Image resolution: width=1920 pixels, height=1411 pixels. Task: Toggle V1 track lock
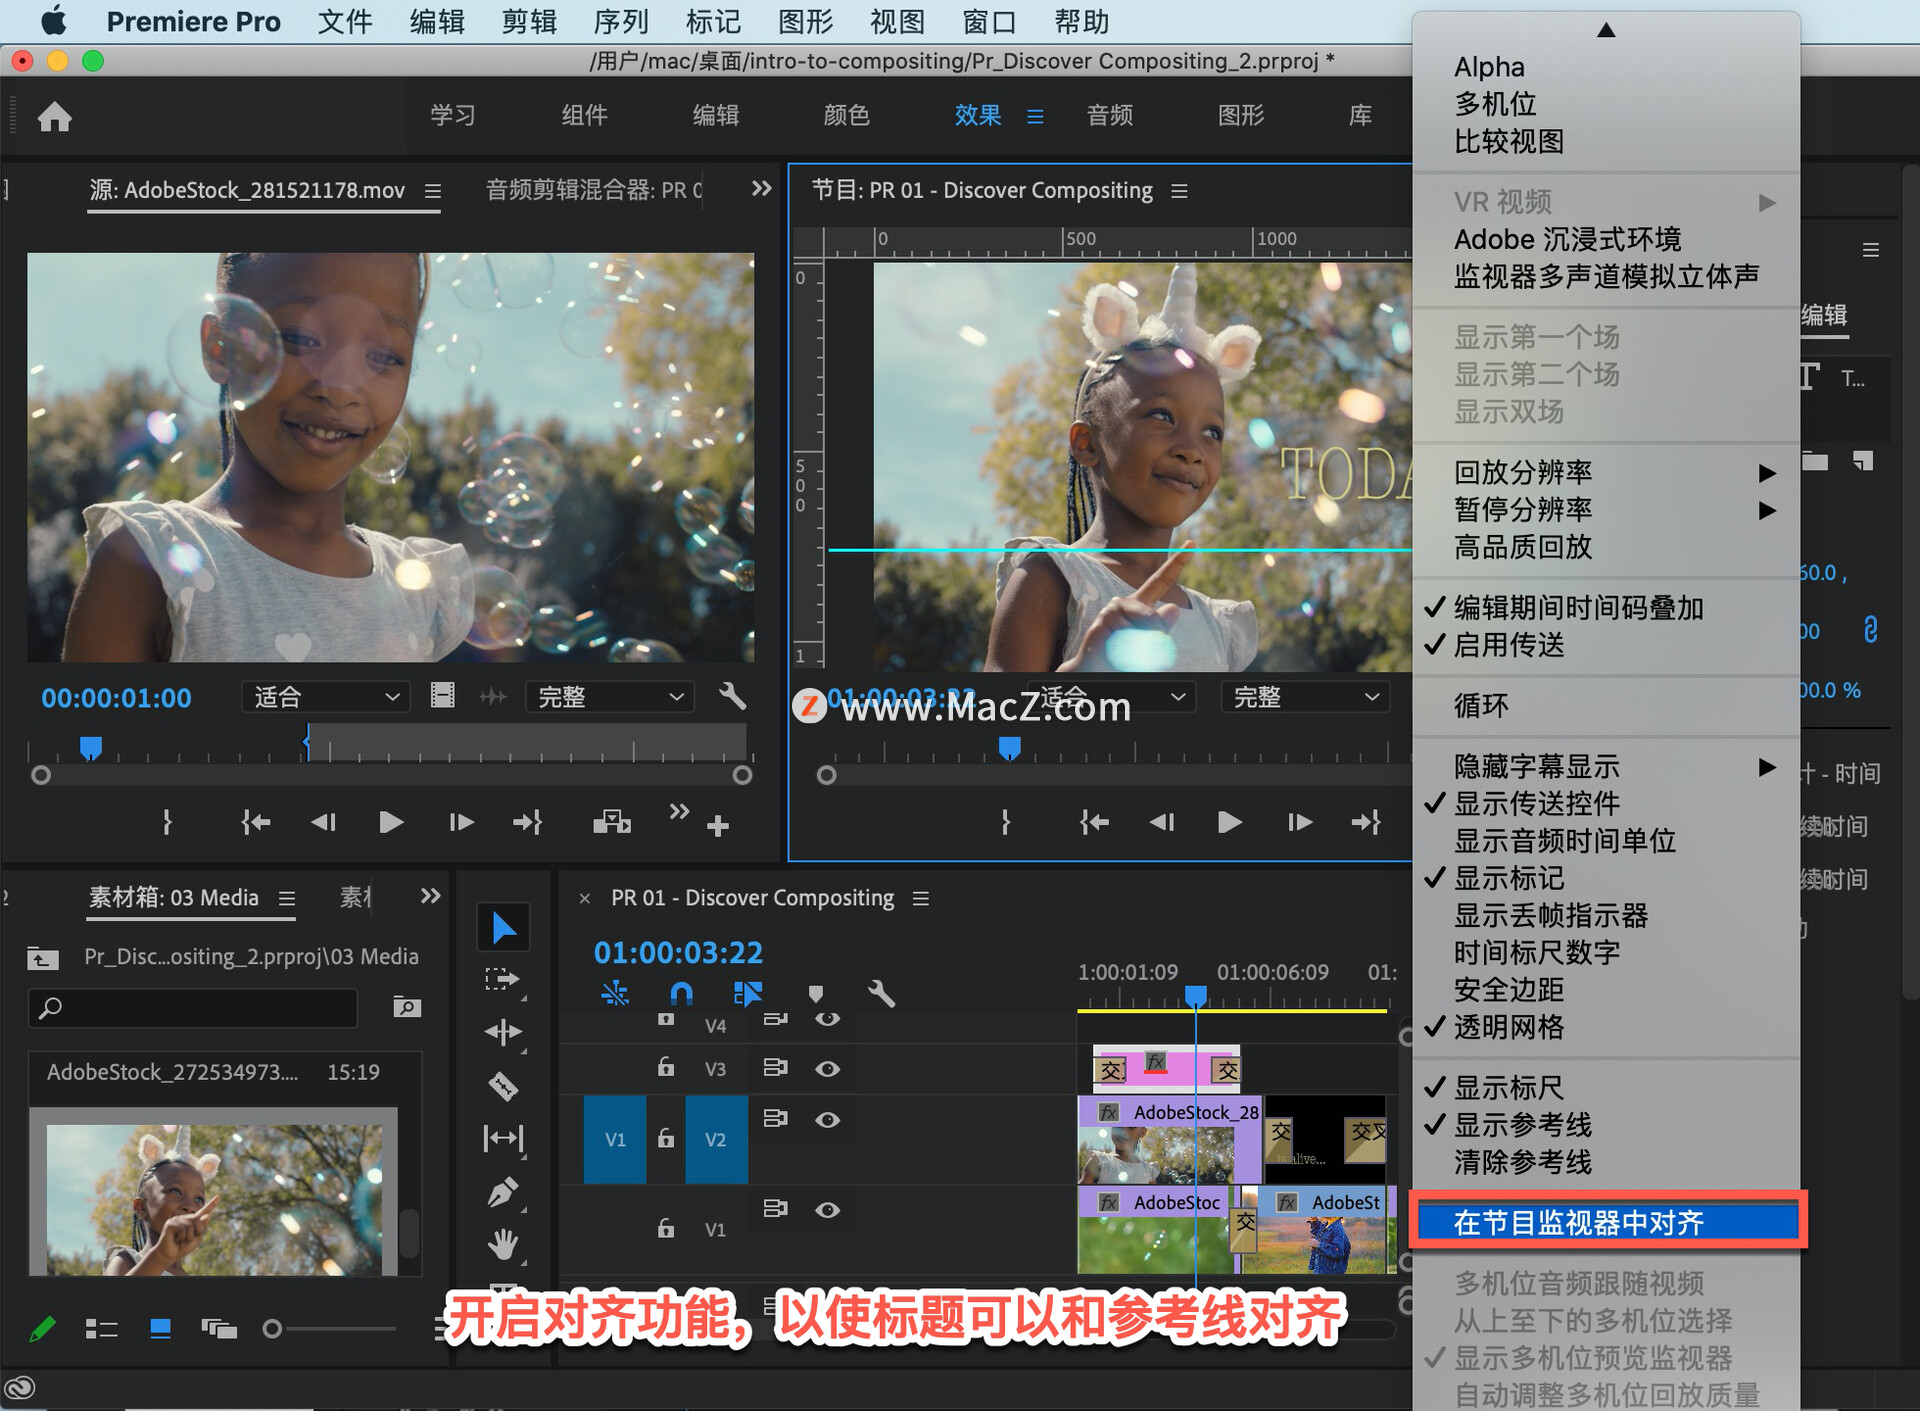pyautogui.click(x=666, y=1228)
